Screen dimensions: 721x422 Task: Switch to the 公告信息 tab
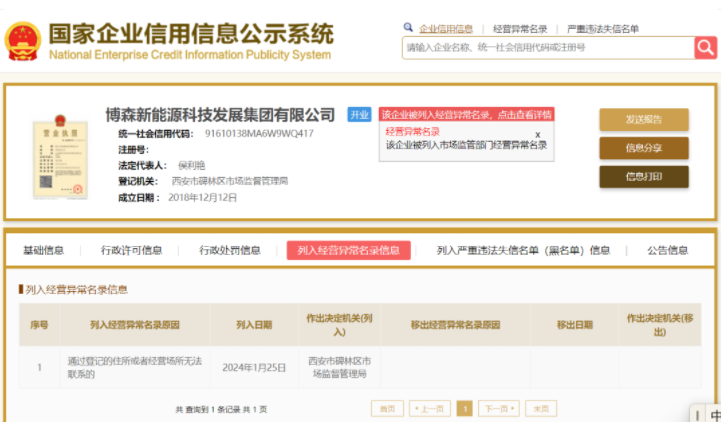[x=668, y=250]
